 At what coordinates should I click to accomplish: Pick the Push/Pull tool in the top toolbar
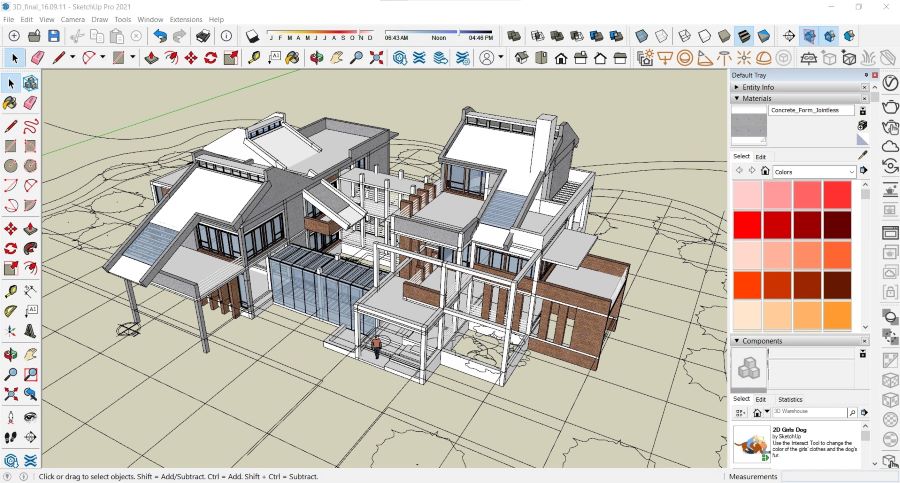click(152, 57)
